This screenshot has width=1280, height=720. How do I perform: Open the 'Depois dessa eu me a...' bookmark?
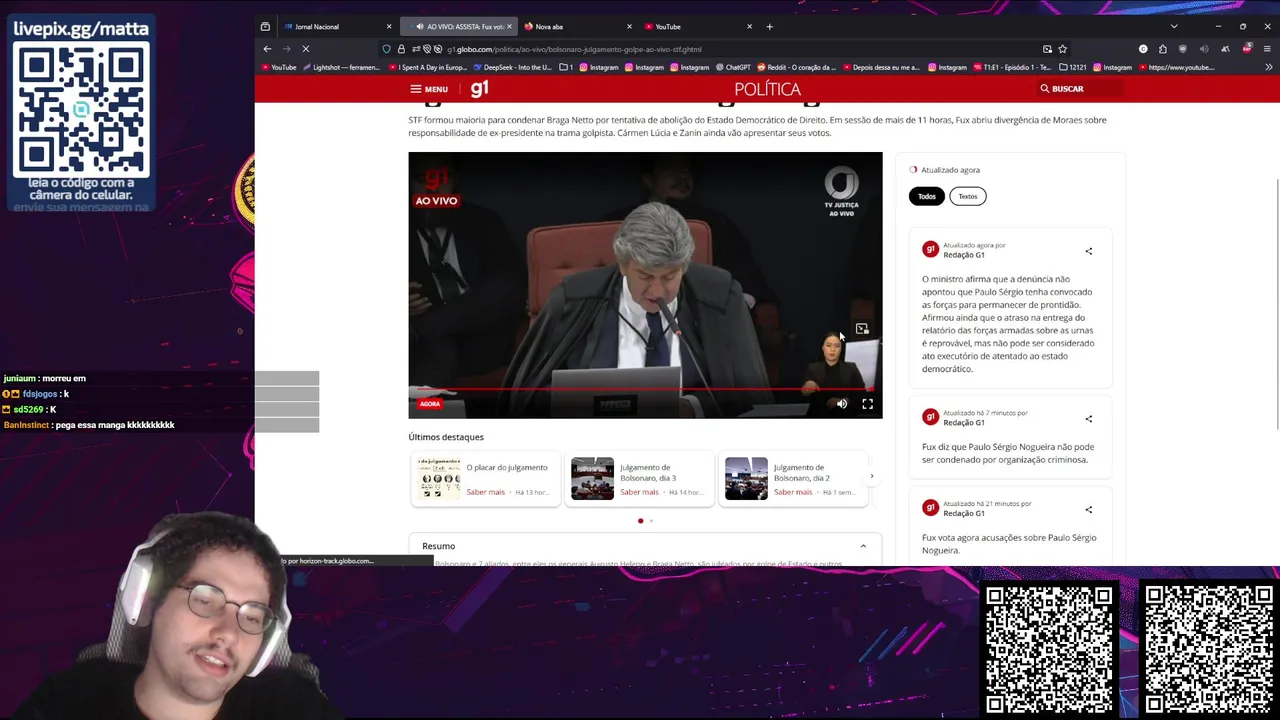tap(881, 68)
